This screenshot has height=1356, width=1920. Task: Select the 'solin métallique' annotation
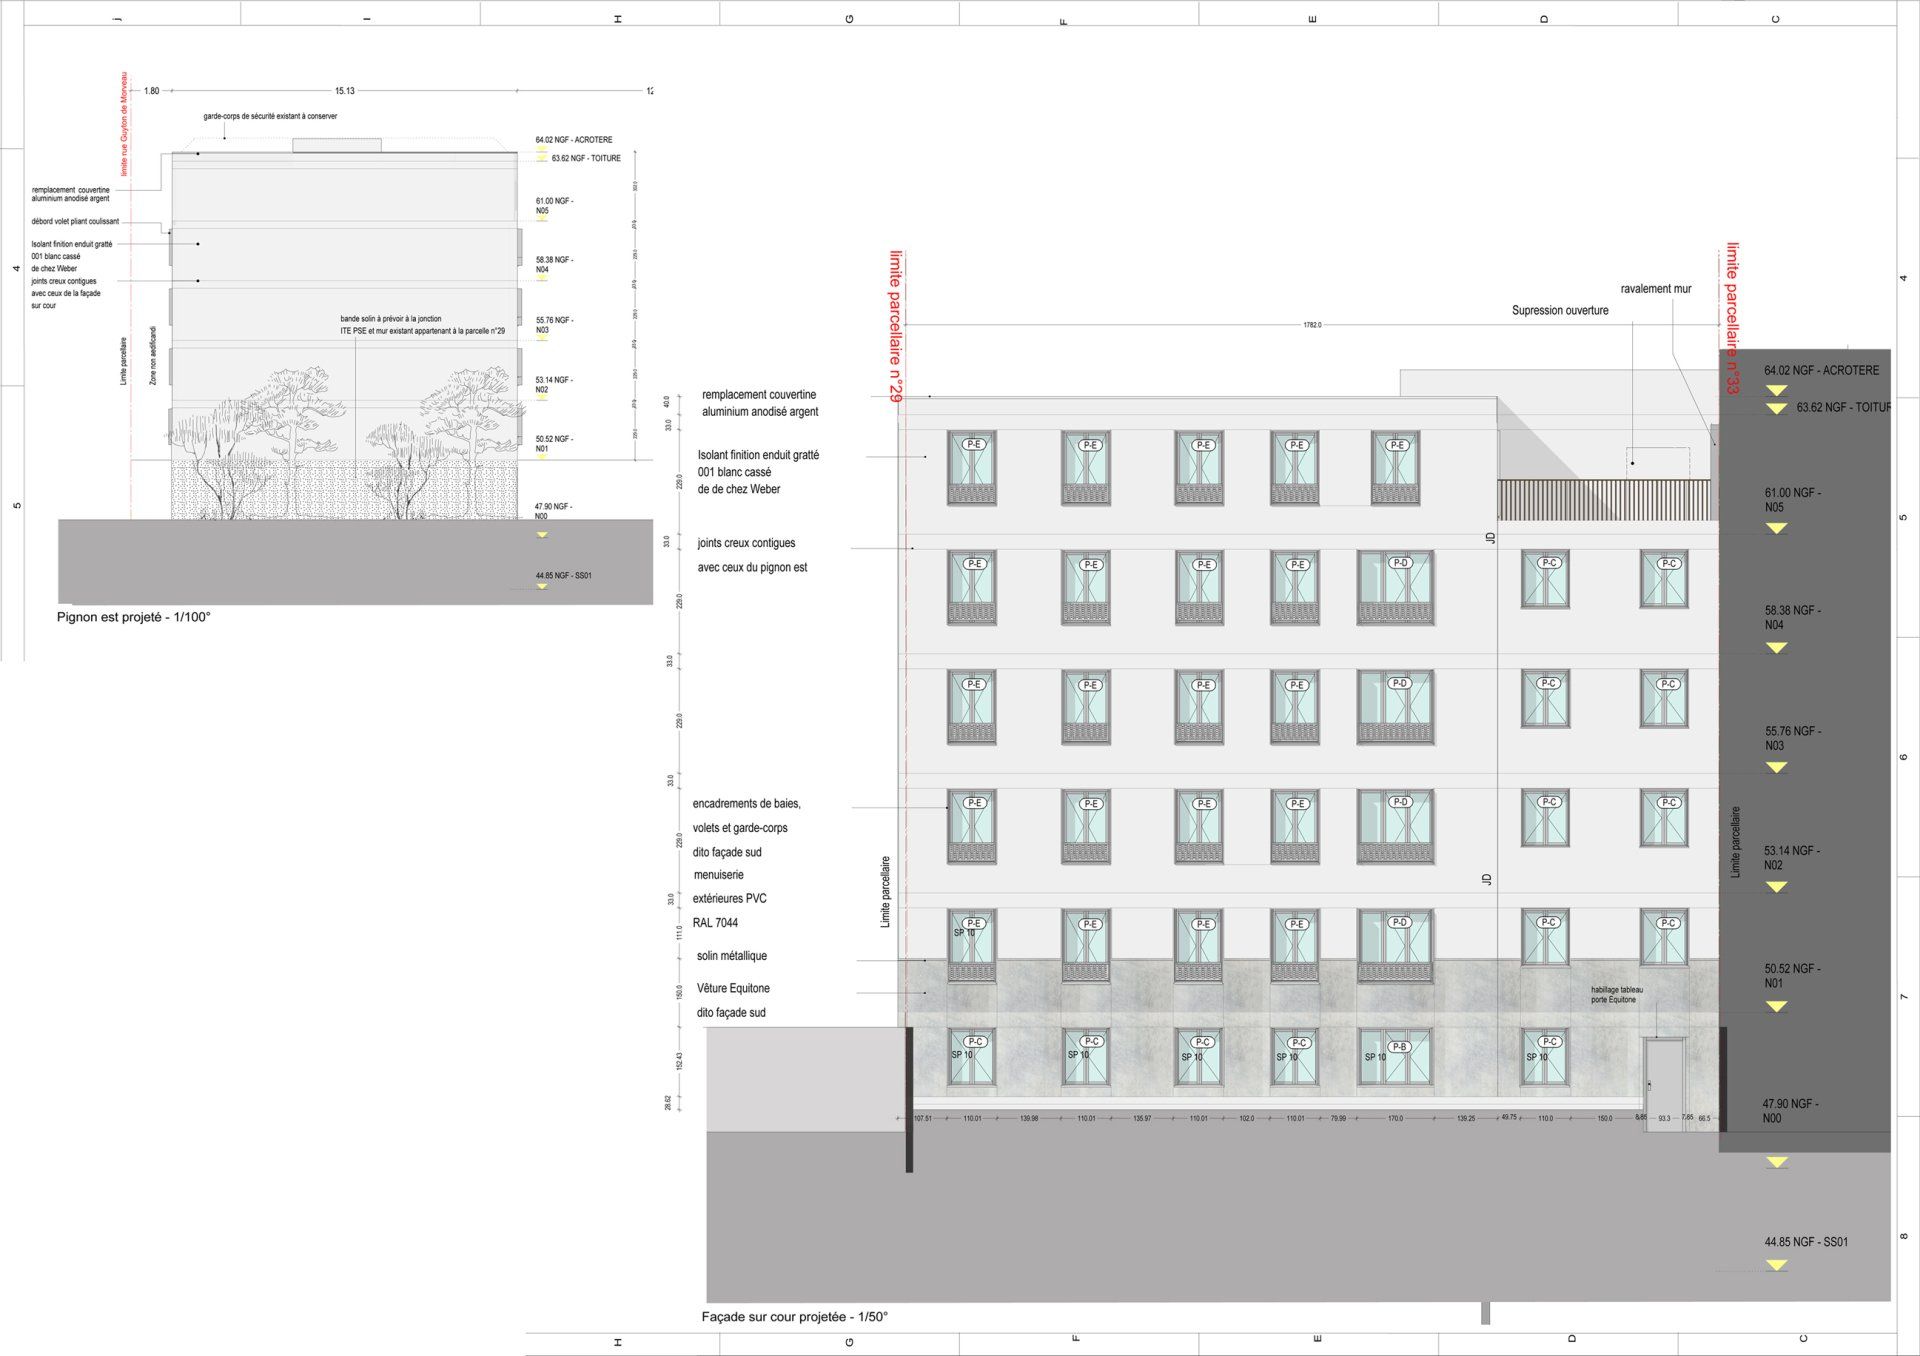(732, 956)
